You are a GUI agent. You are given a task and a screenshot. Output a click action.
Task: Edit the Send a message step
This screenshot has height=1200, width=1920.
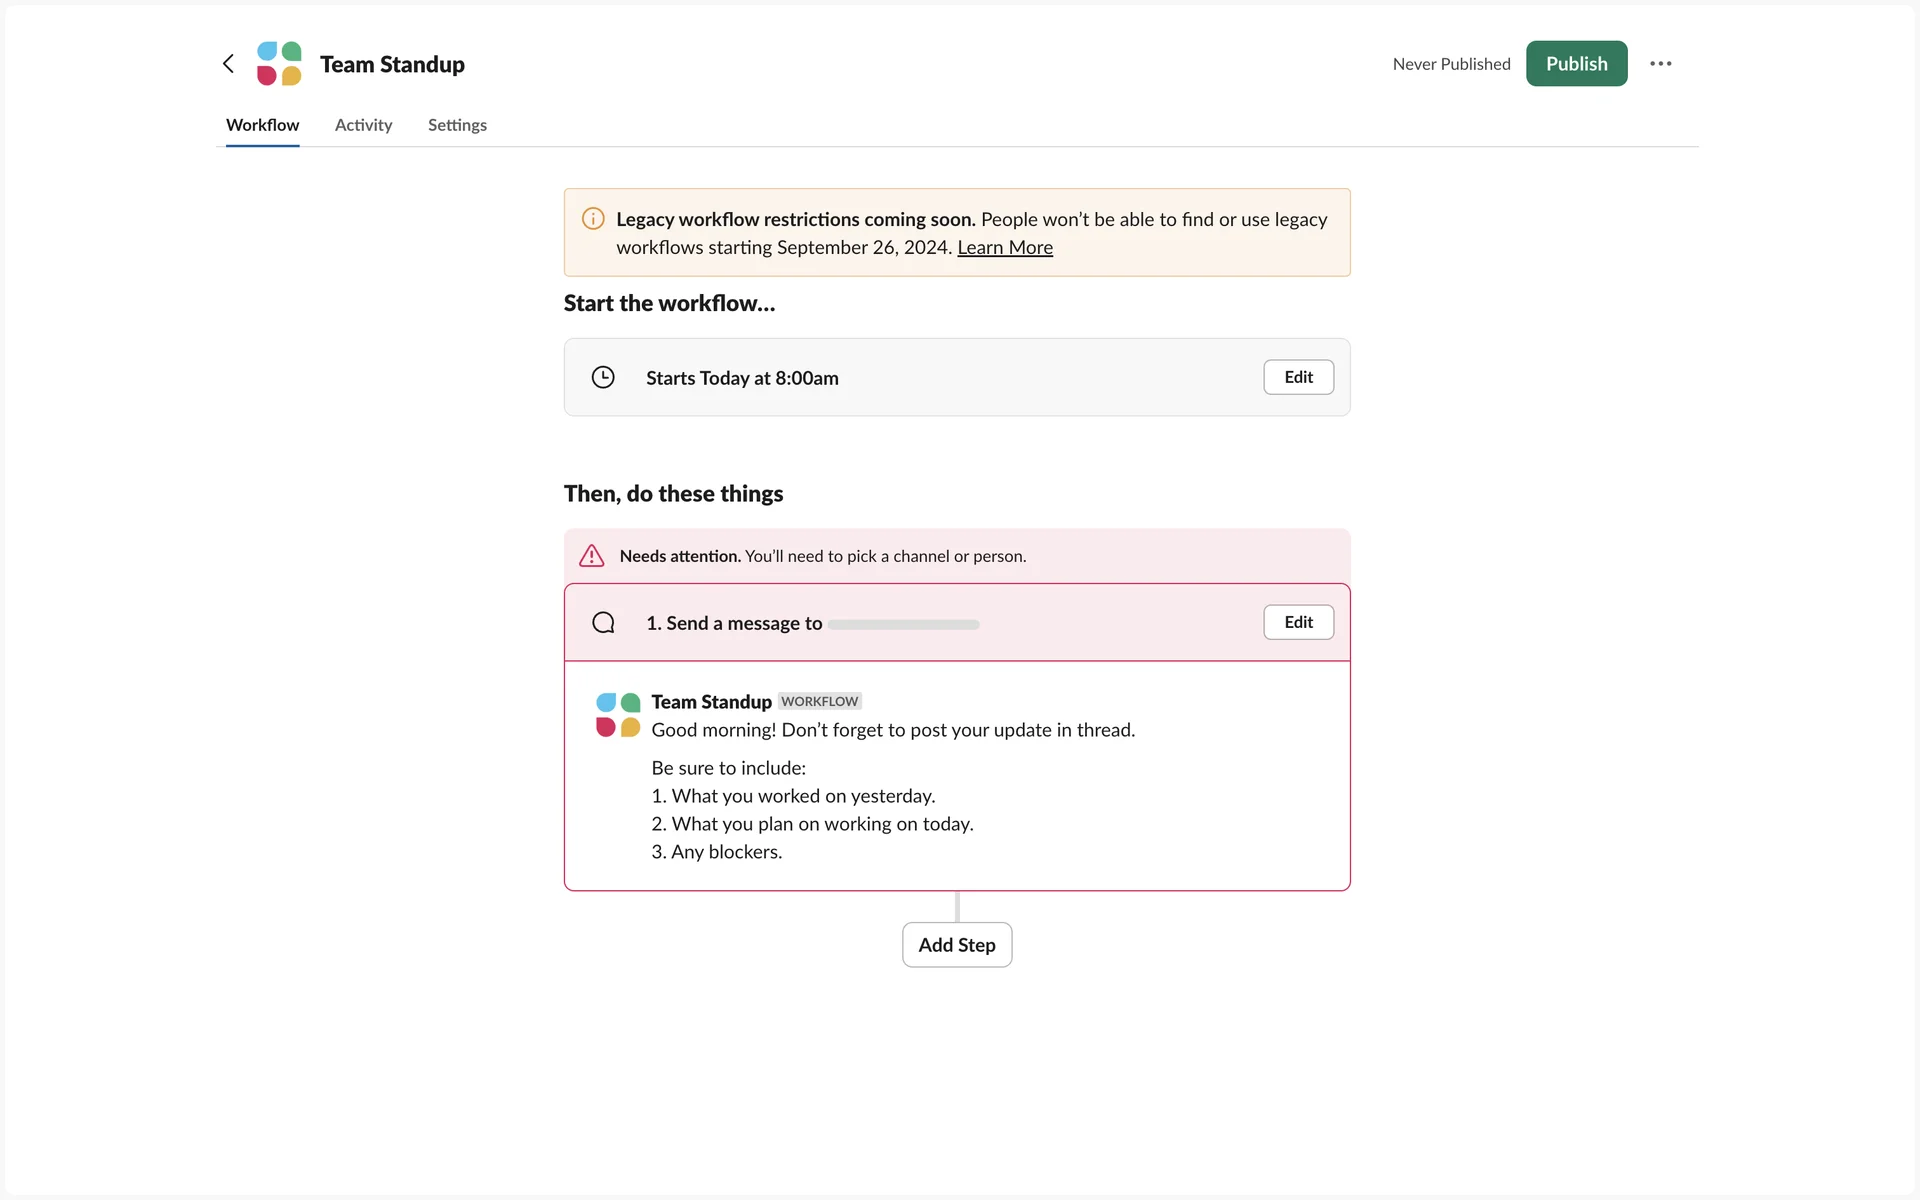tap(1298, 622)
